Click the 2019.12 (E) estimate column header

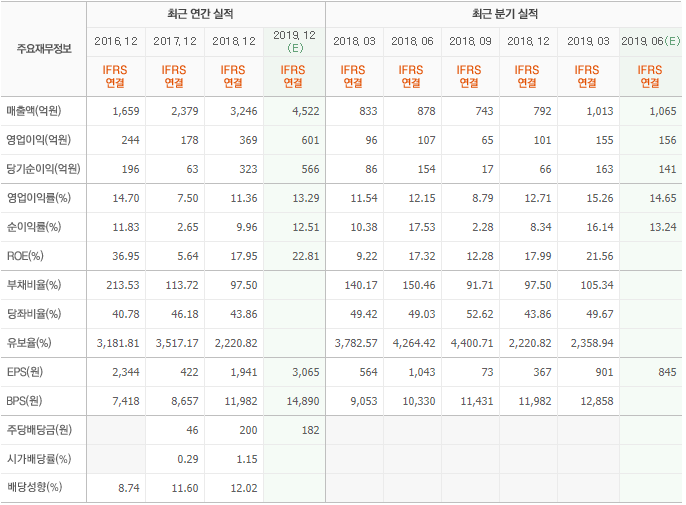point(294,42)
